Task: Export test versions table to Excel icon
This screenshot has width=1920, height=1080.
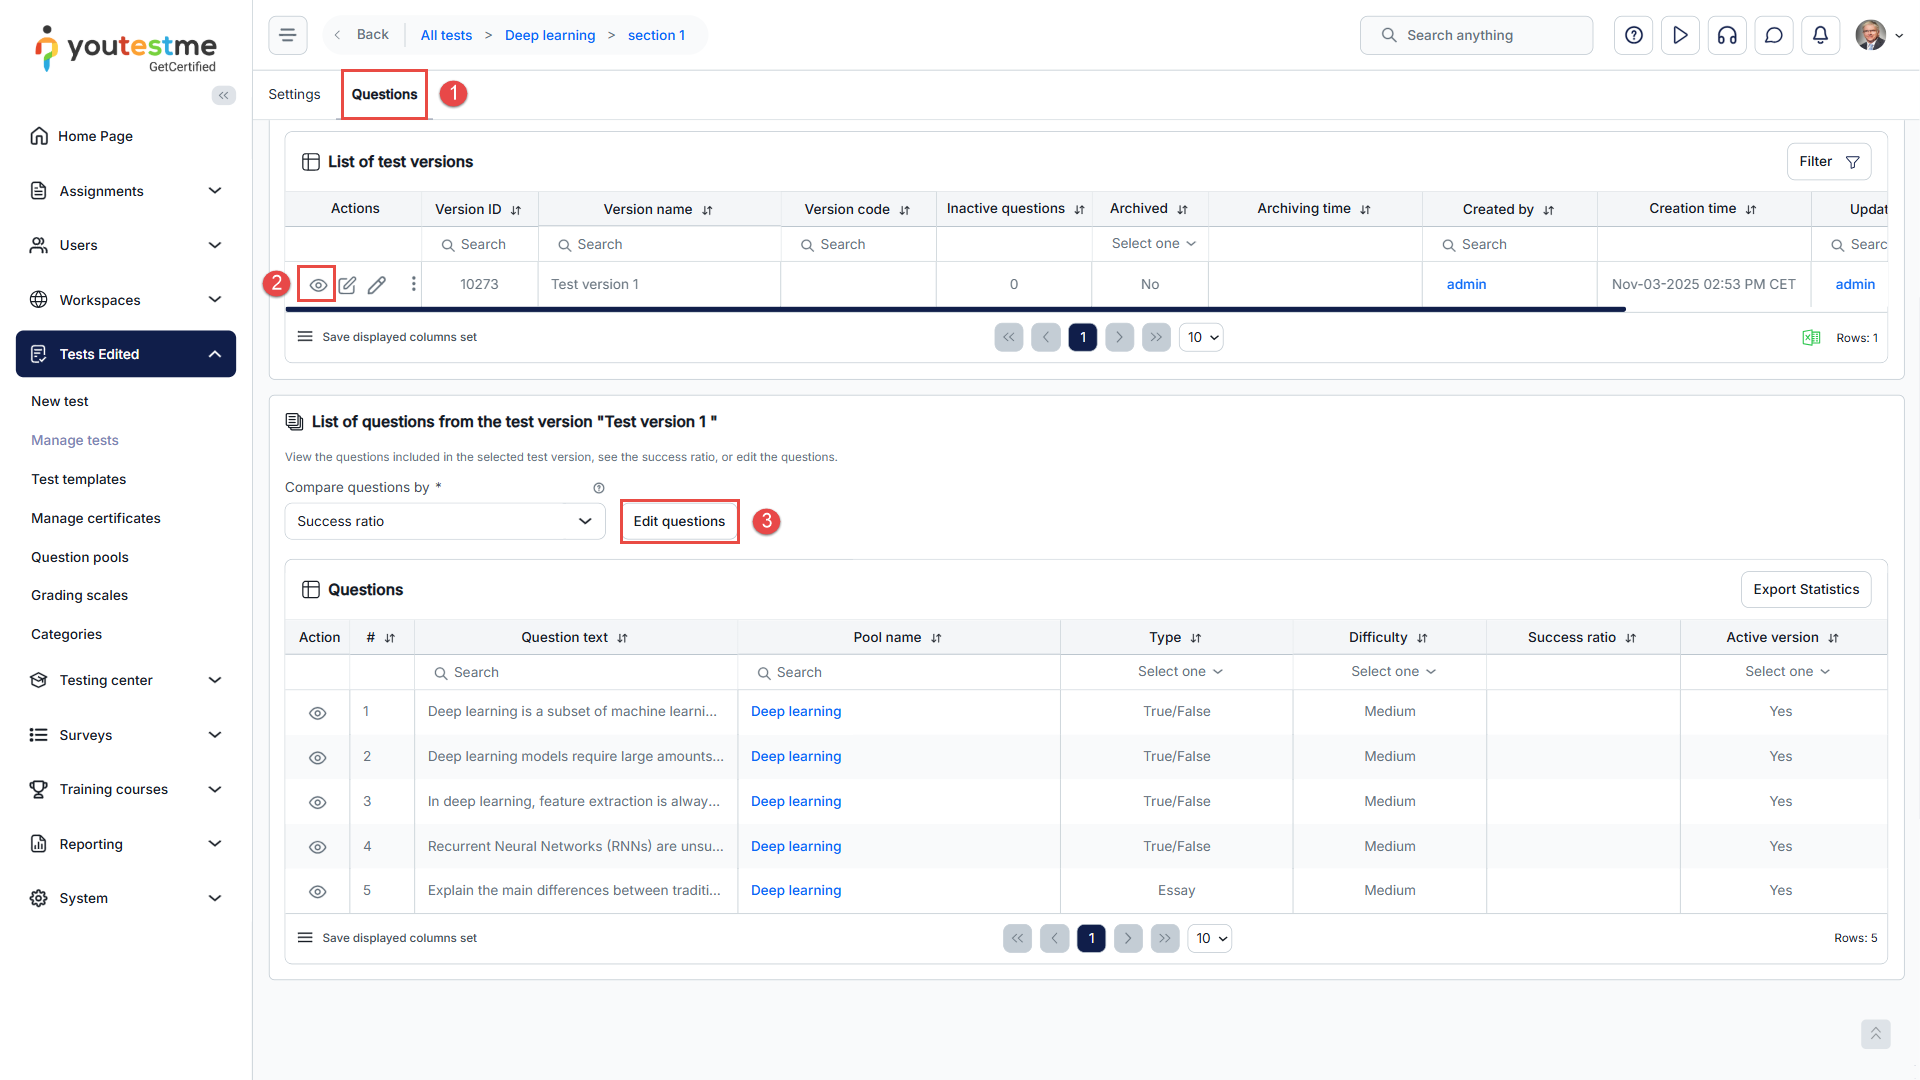Action: pos(1811,338)
